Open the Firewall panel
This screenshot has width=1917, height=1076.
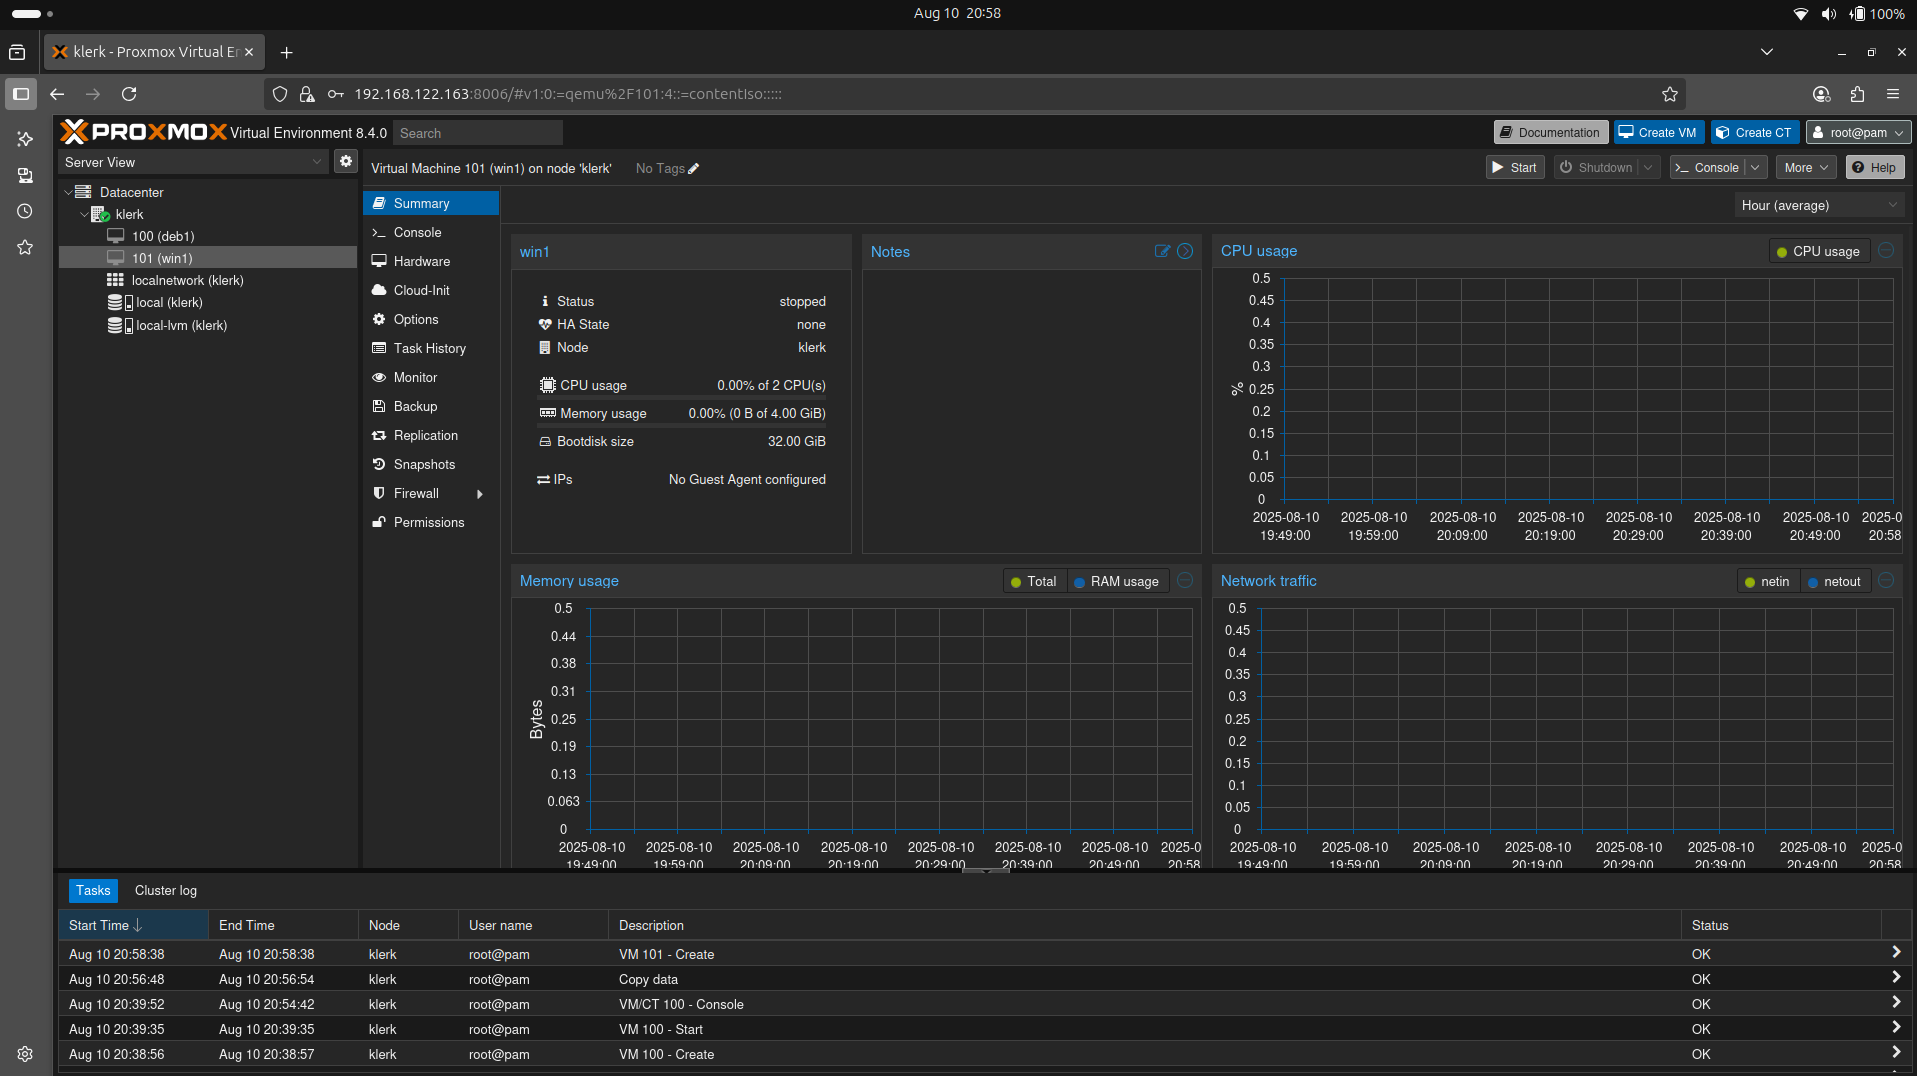(415, 493)
